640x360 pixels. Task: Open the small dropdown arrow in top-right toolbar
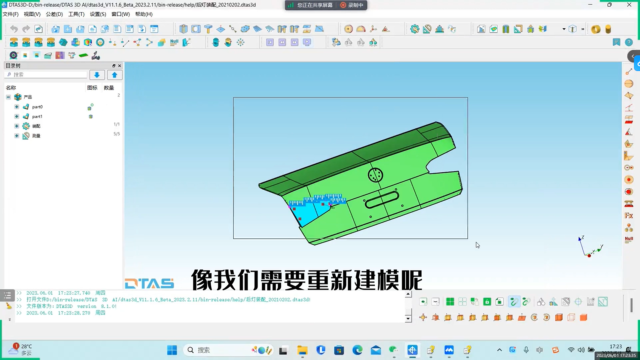564,29
